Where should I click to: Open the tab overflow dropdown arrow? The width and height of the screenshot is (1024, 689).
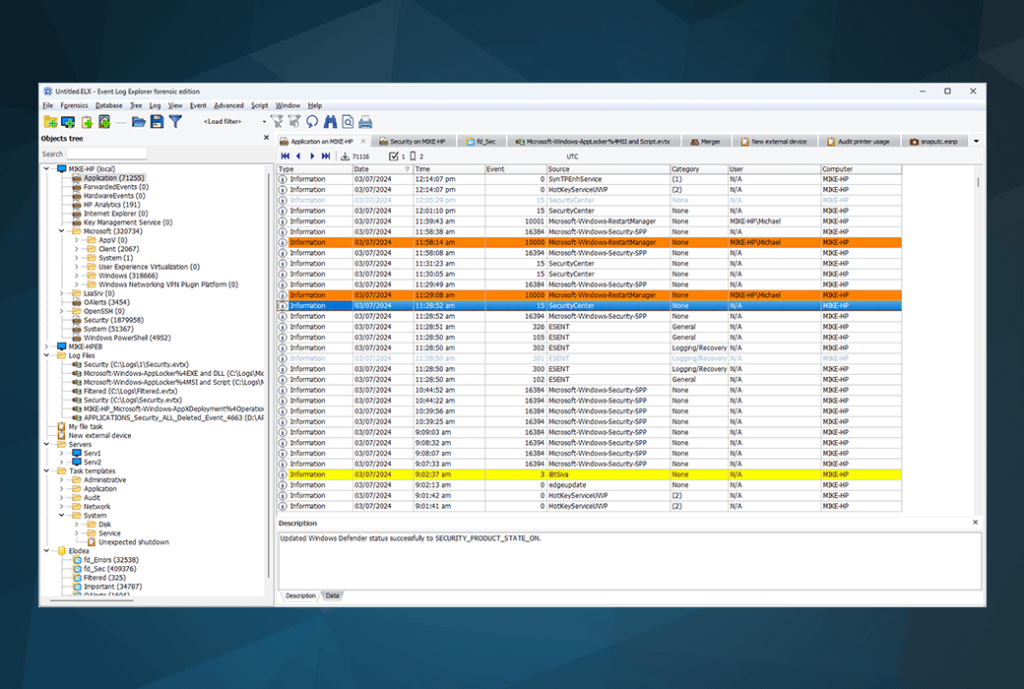click(x=976, y=141)
